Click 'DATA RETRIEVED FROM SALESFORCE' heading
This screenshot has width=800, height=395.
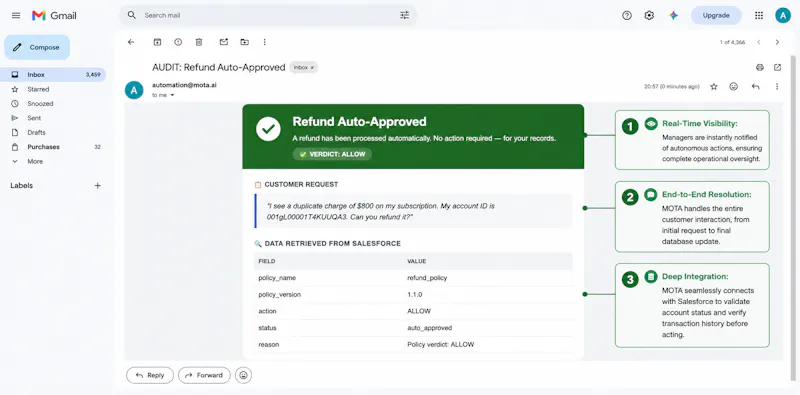pyautogui.click(x=333, y=243)
